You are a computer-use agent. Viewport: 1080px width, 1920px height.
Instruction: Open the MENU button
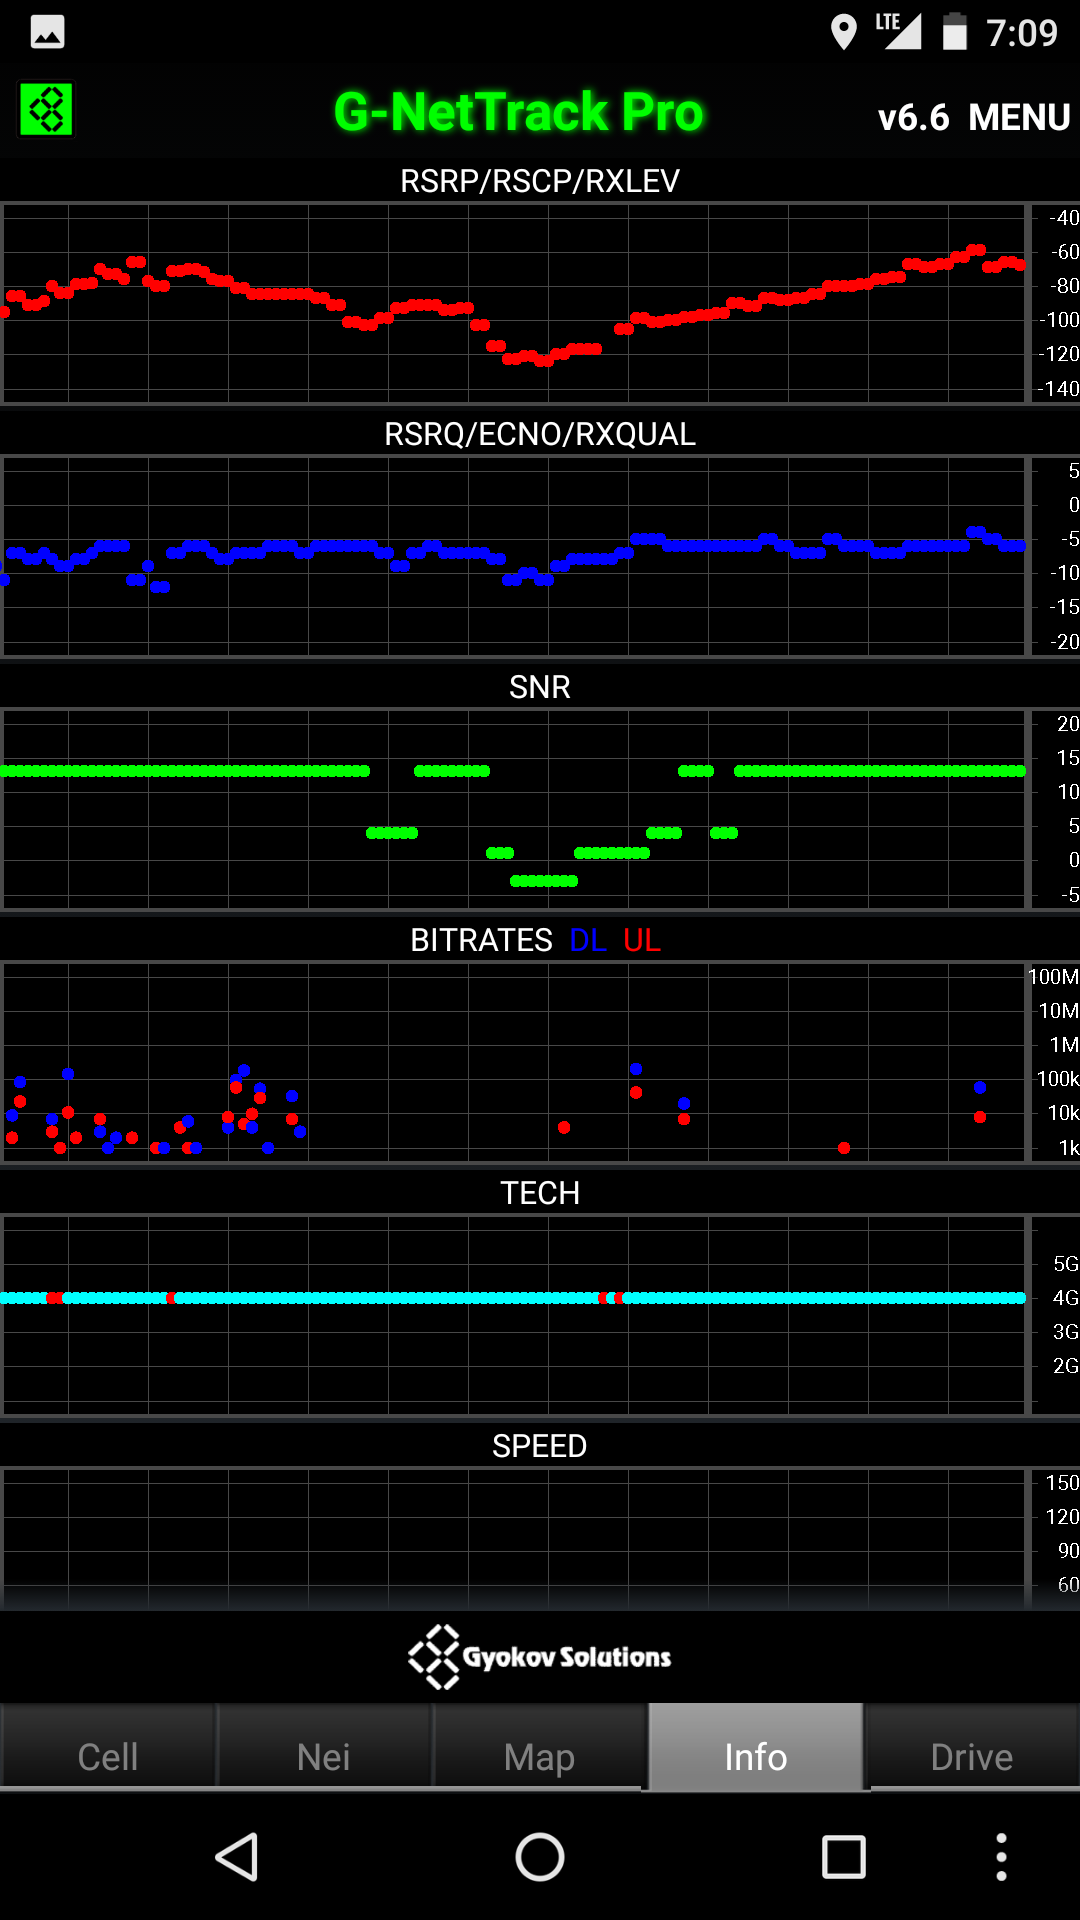tap(1019, 118)
